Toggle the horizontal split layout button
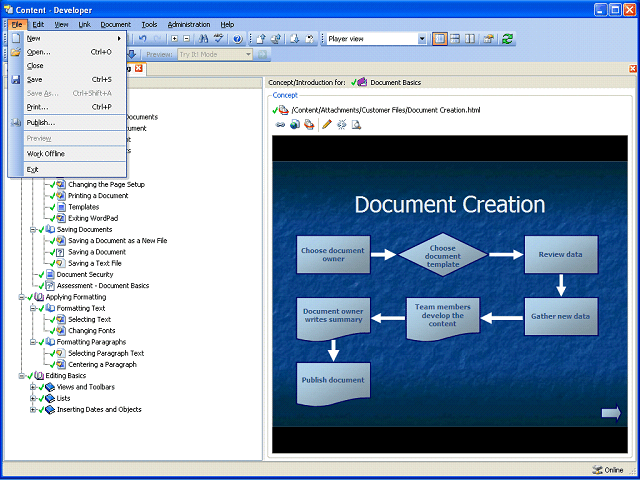 pyautogui.click(x=456, y=39)
